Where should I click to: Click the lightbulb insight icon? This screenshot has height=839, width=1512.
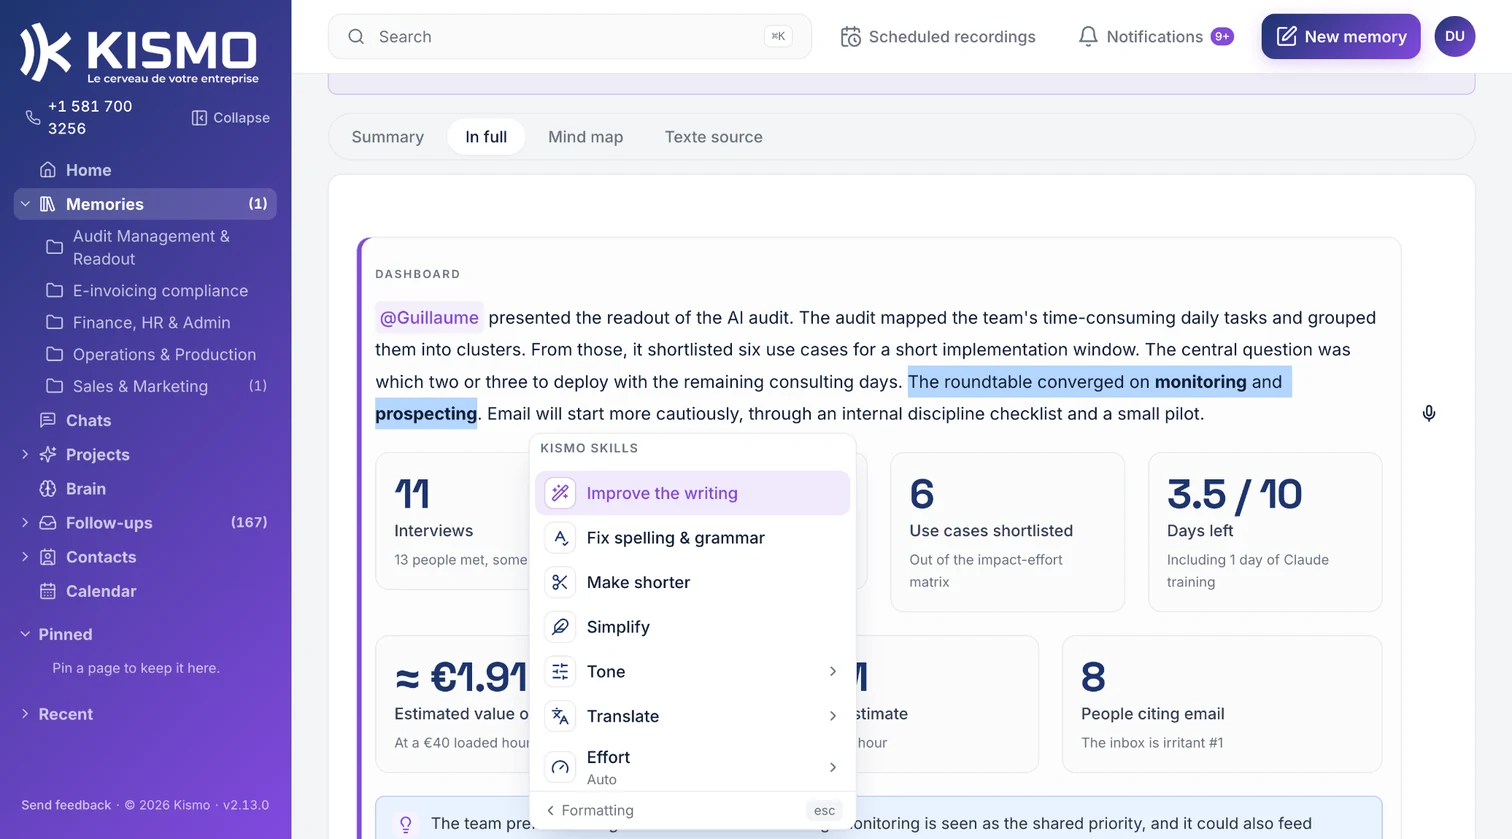[406, 824]
